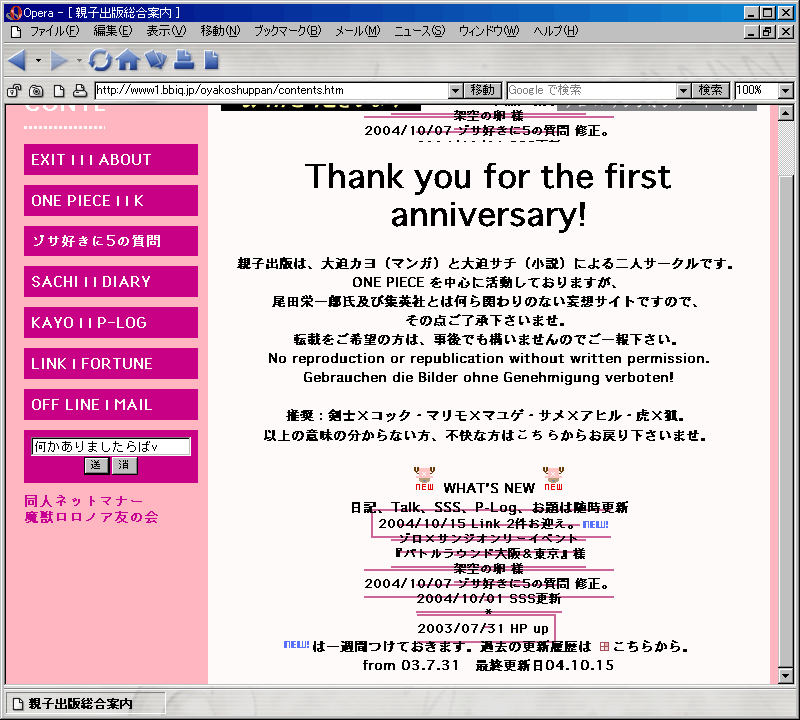The height and width of the screenshot is (720, 800).
Task: Open the ニュース(S) menu
Action: tap(419, 31)
